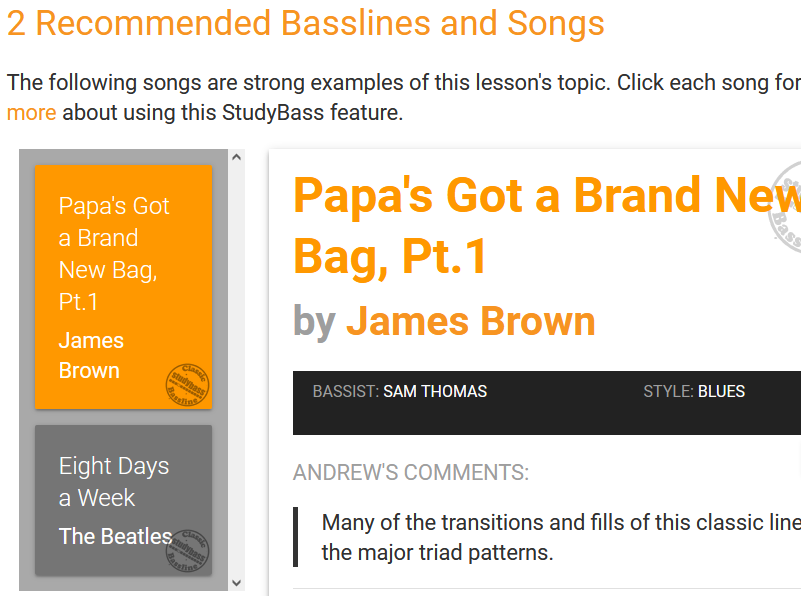Click the Classic StudyBass stamp on Papa's card
The height and width of the screenshot is (596, 801).
click(x=187, y=385)
